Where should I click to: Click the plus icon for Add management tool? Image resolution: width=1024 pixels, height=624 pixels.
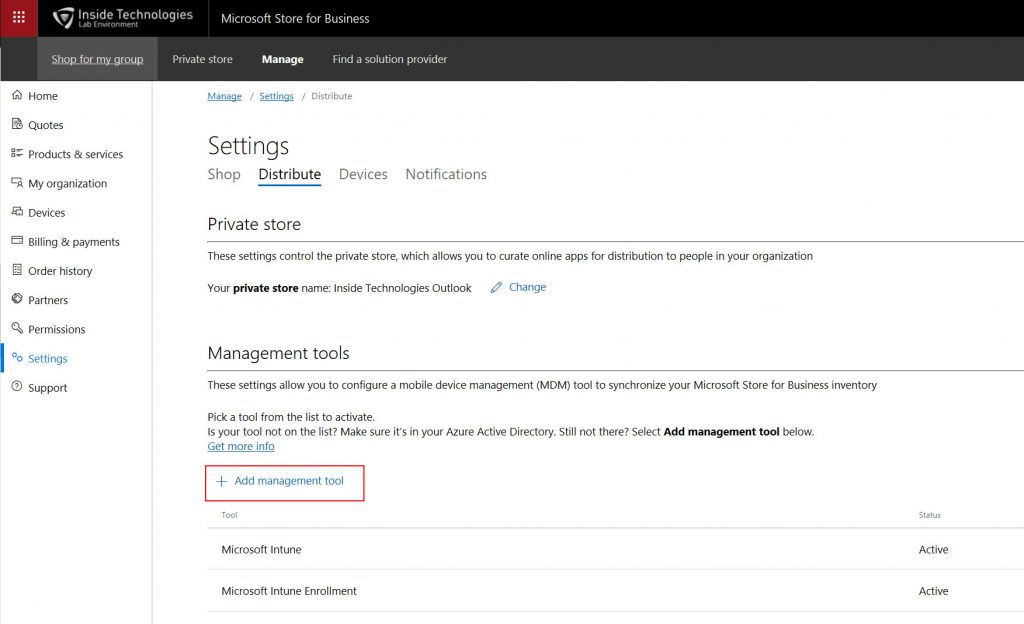(x=221, y=481)
